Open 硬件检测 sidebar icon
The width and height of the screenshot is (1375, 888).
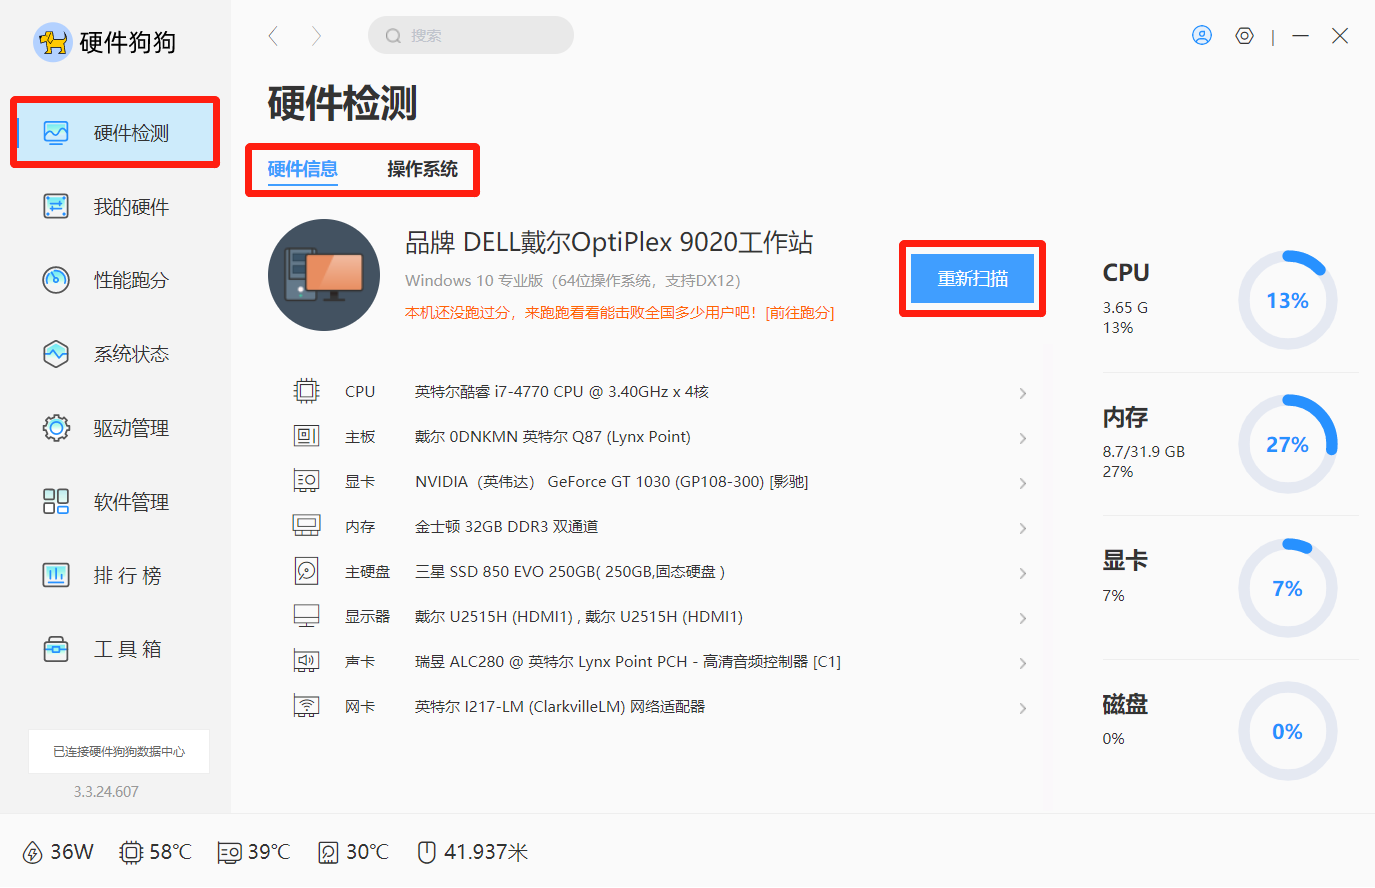[56, 133]
